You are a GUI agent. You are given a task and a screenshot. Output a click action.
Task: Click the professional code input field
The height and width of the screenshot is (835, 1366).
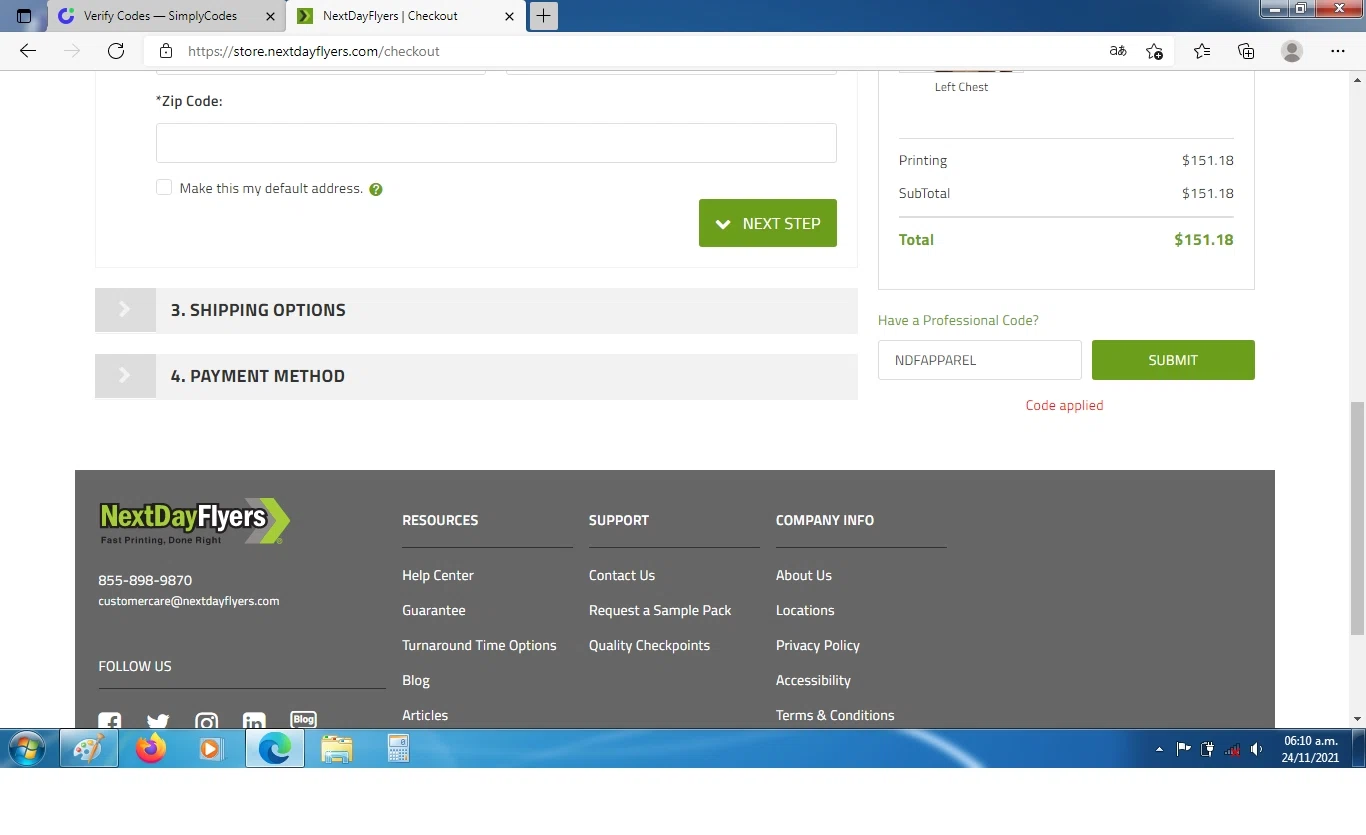980,360
